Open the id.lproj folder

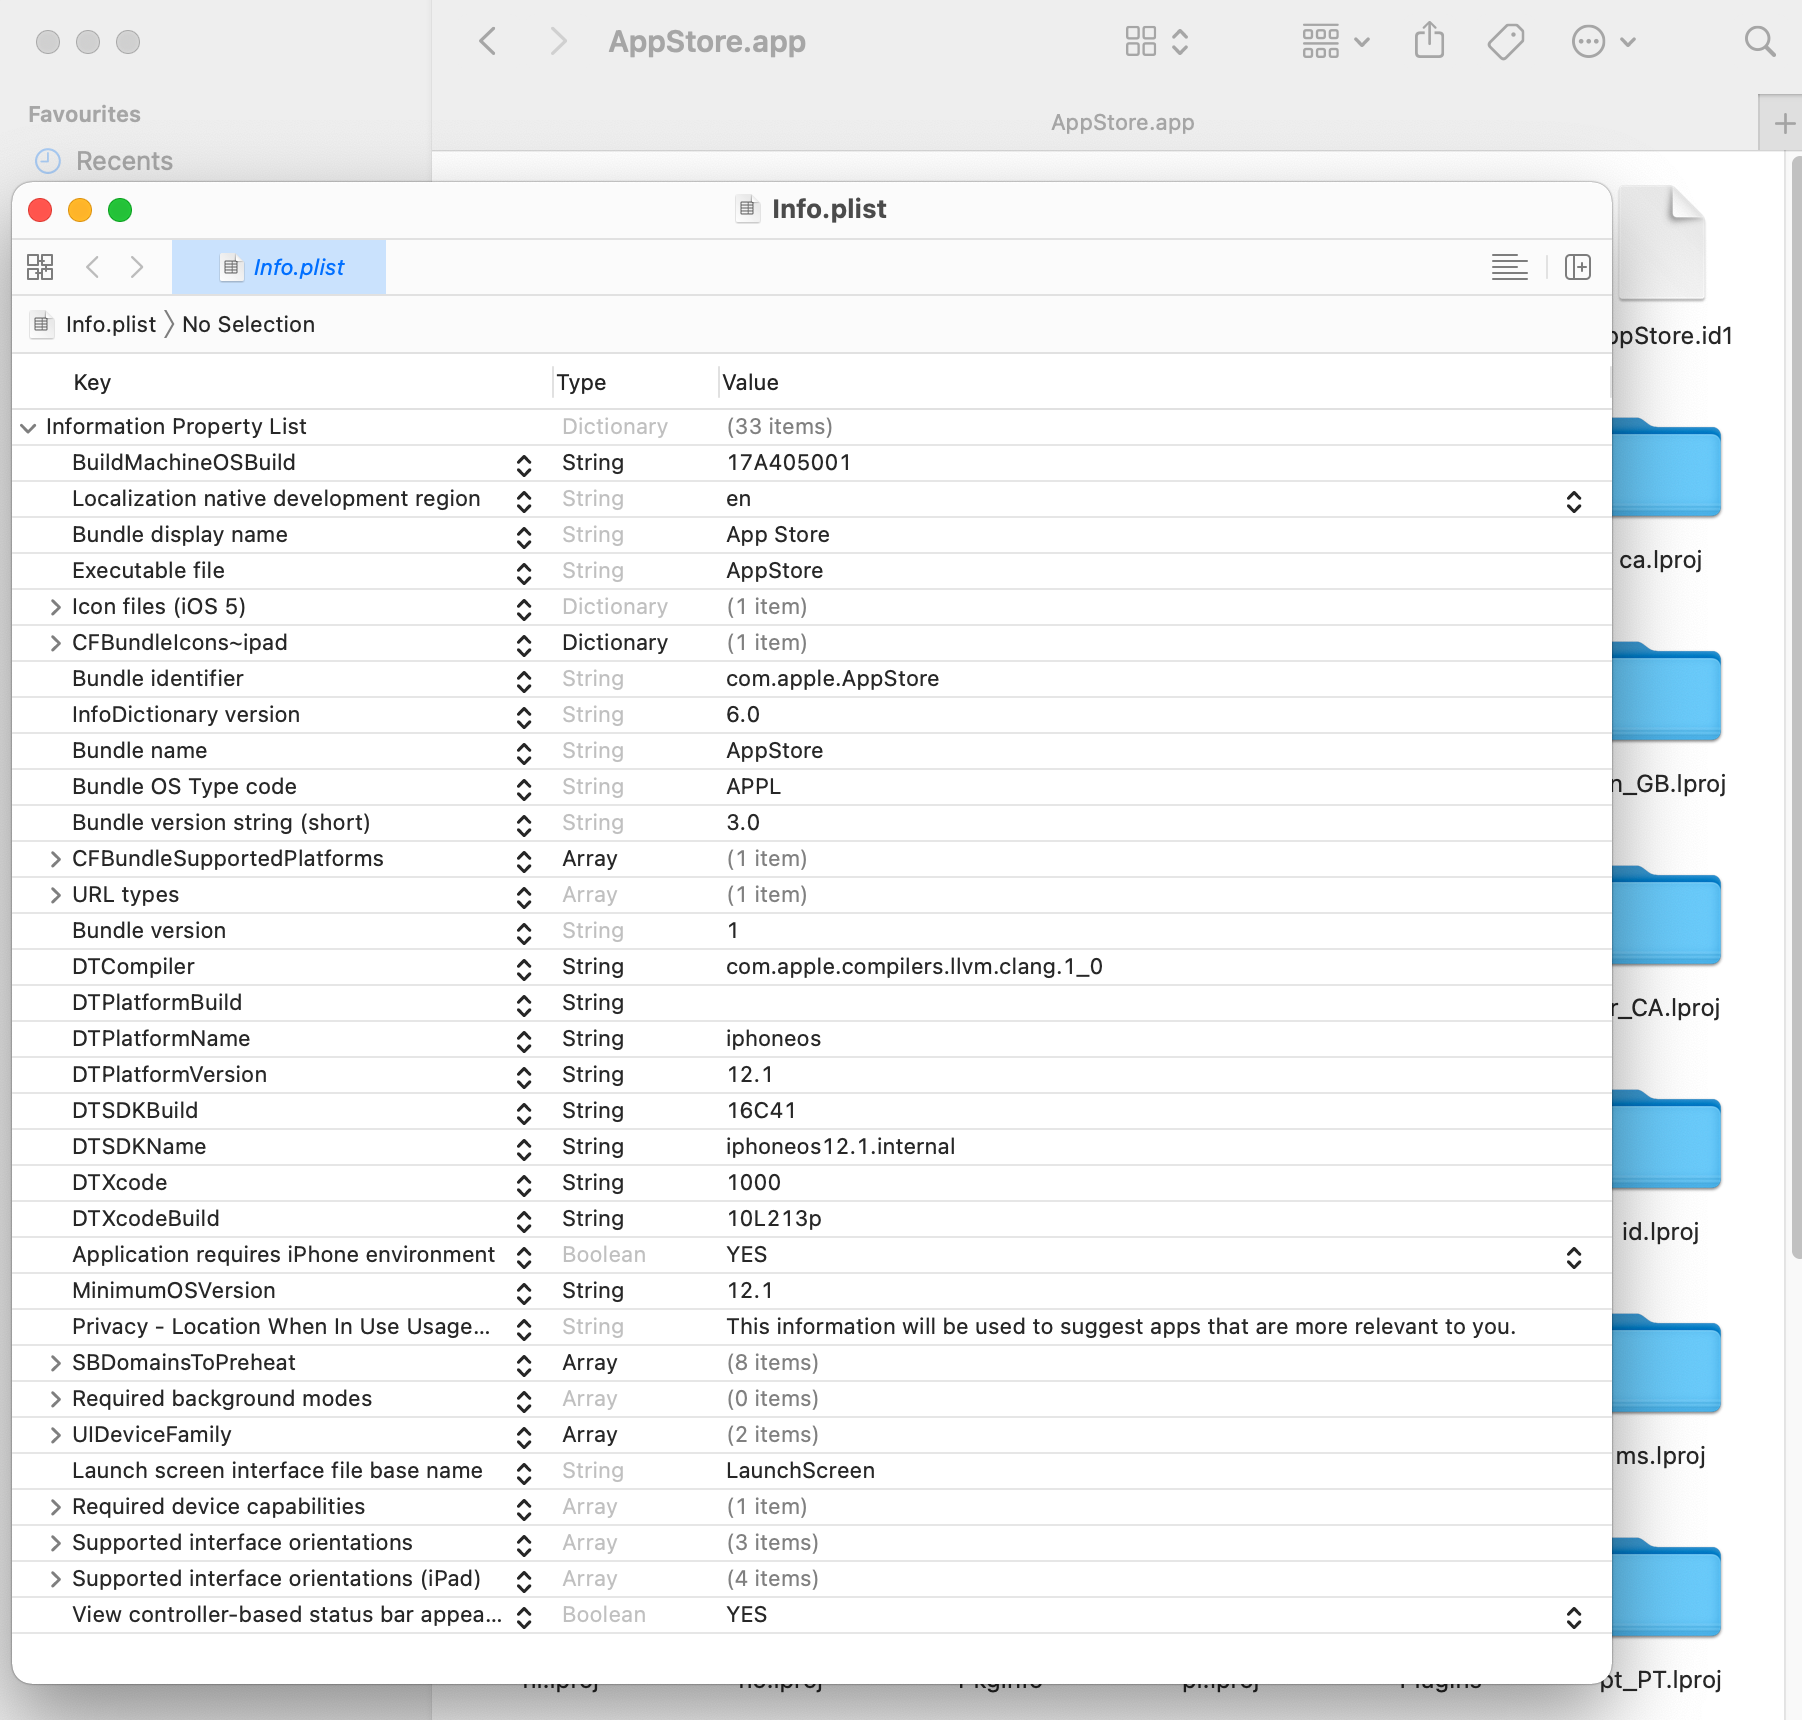click(x=1667, y=1142)
